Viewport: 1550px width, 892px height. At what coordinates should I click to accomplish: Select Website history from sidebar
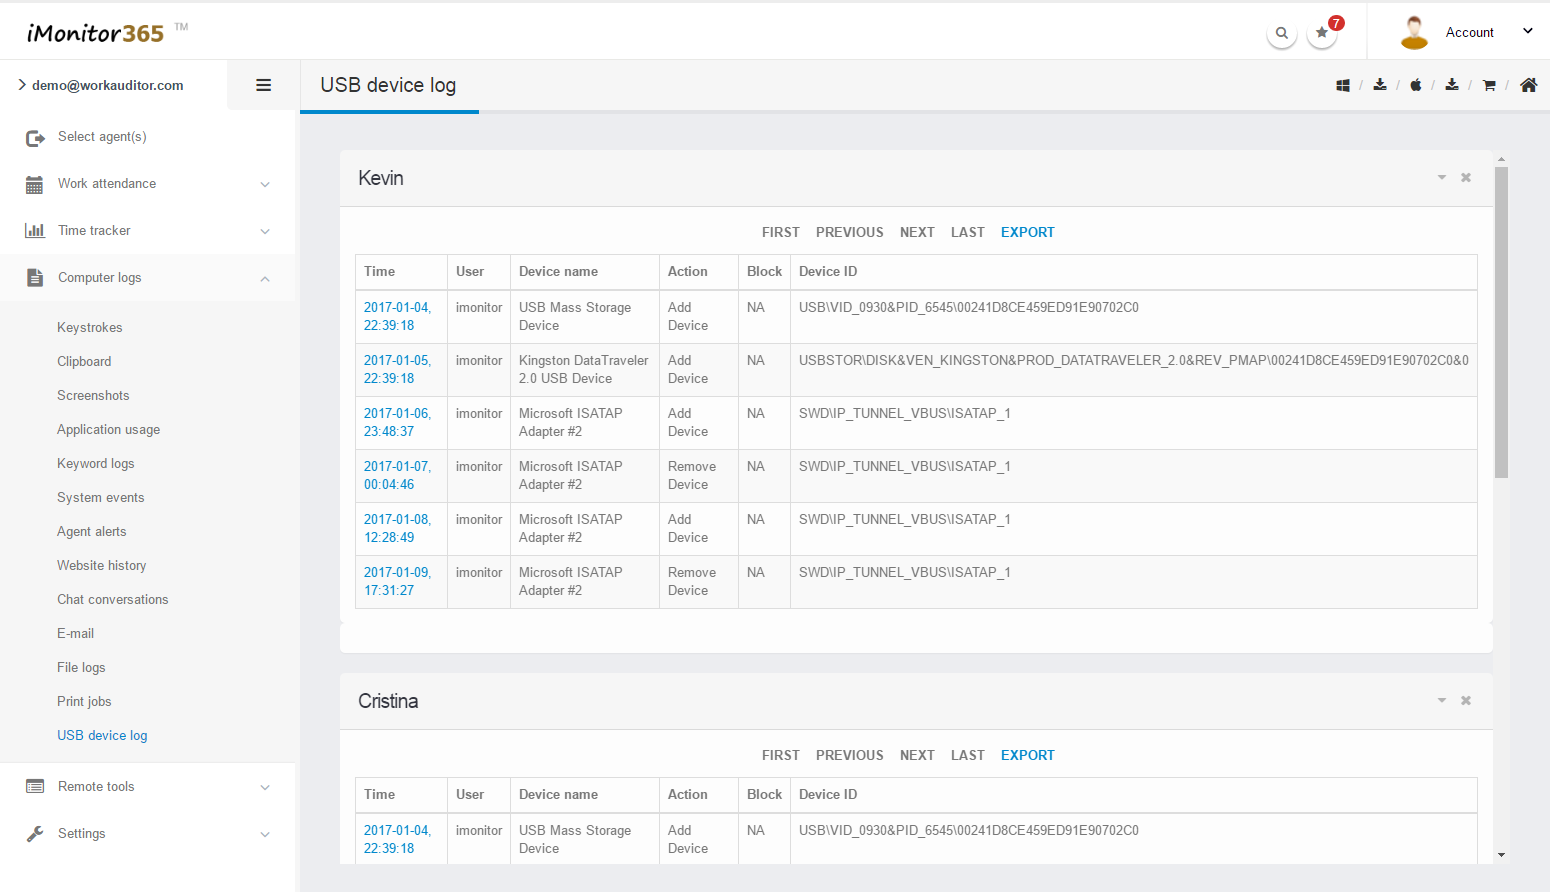(x=102, y=566)
